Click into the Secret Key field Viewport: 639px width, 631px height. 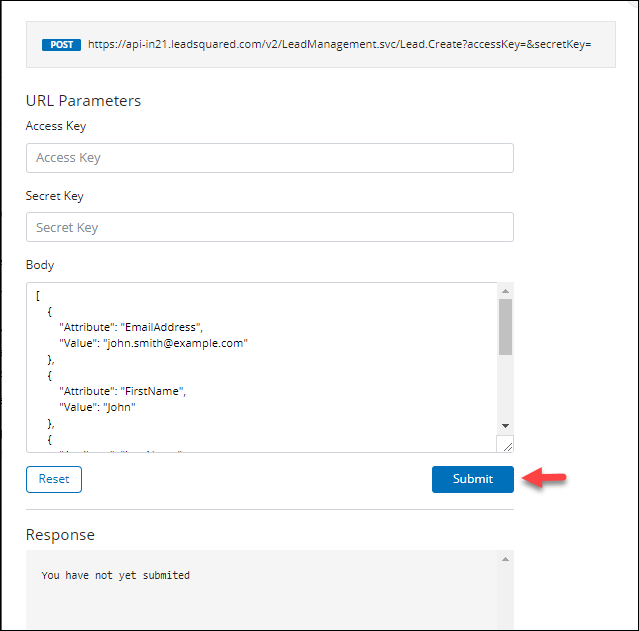[x=269, y=227]
